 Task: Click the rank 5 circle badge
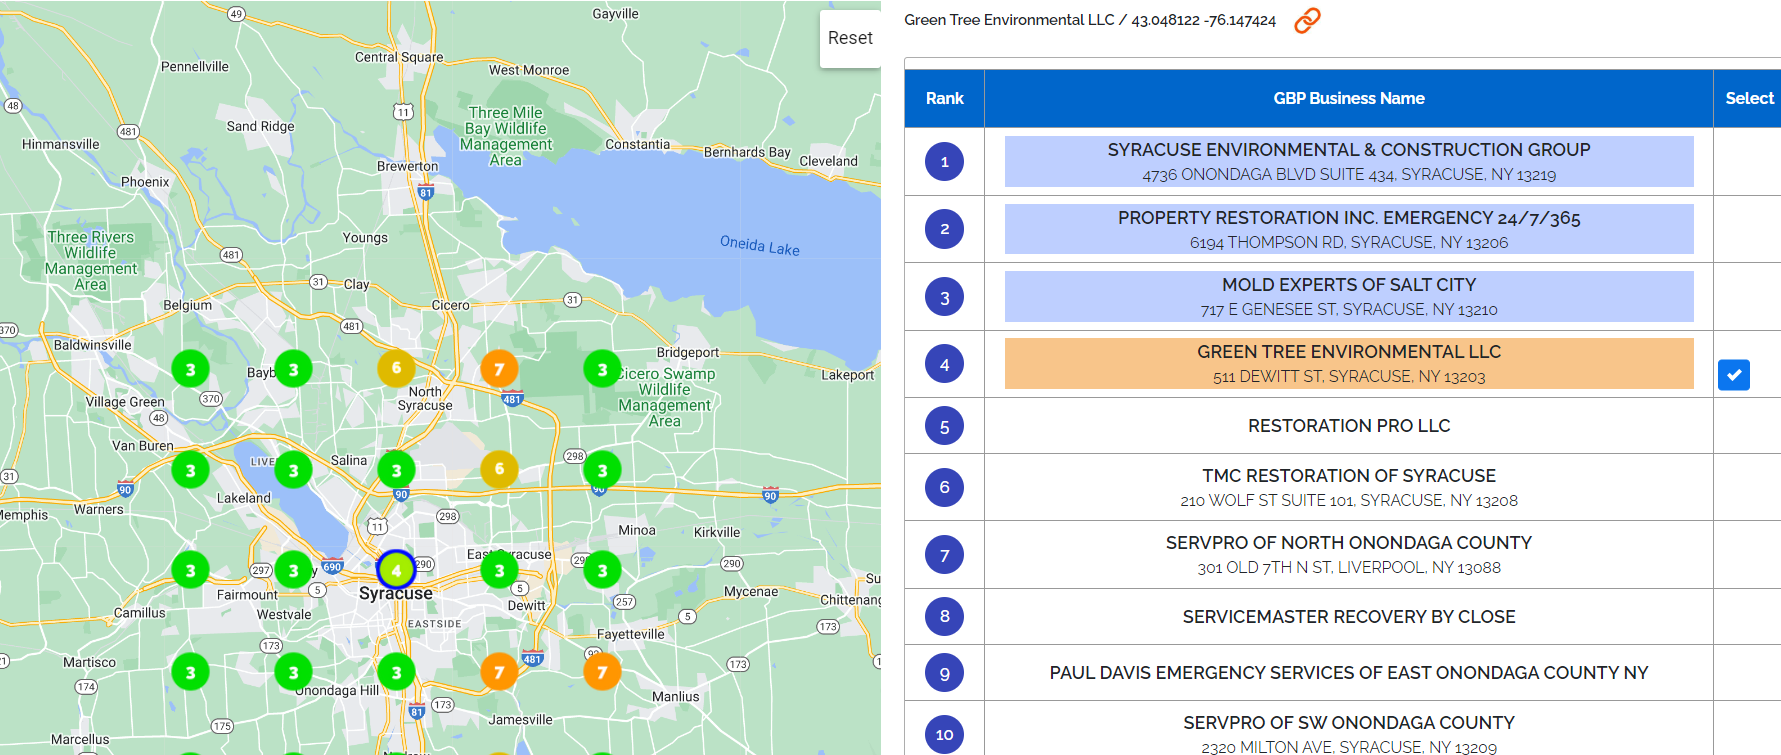click(944, 427)
